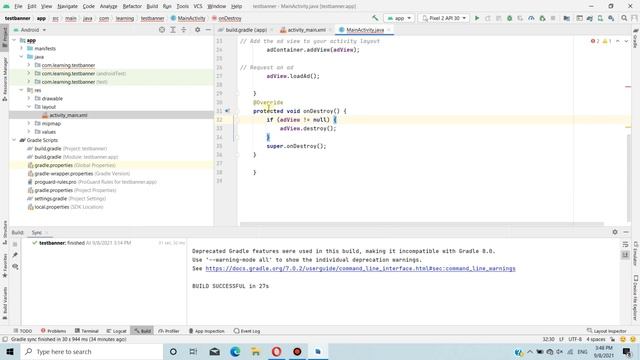Expand the mipmap folder
The height and width of the screenshot is (360, 640).
pyautogui.click(x=29, y=123)
